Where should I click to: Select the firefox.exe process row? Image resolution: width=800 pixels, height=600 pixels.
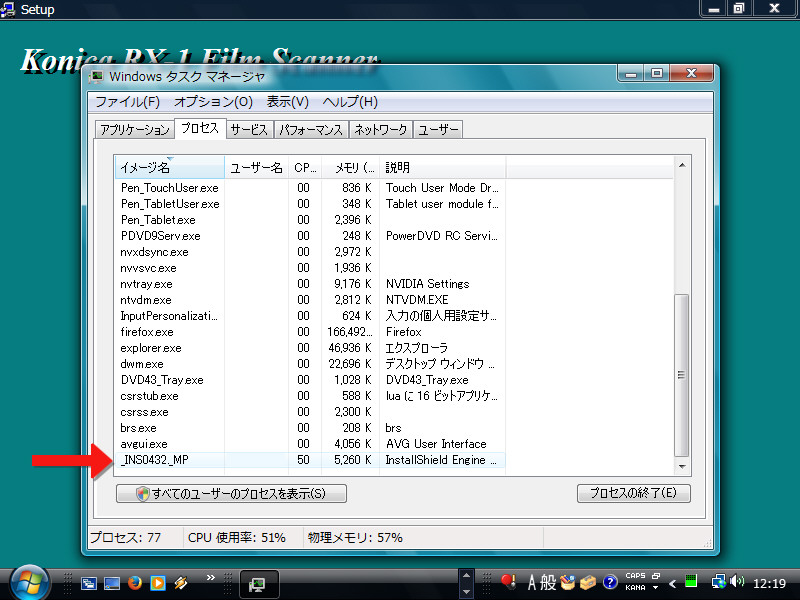147,331
